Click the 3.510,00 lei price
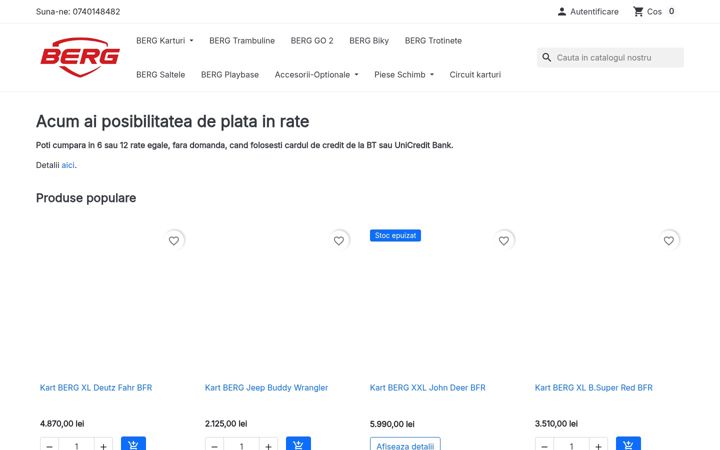720x450 pixels. point(556,423)
